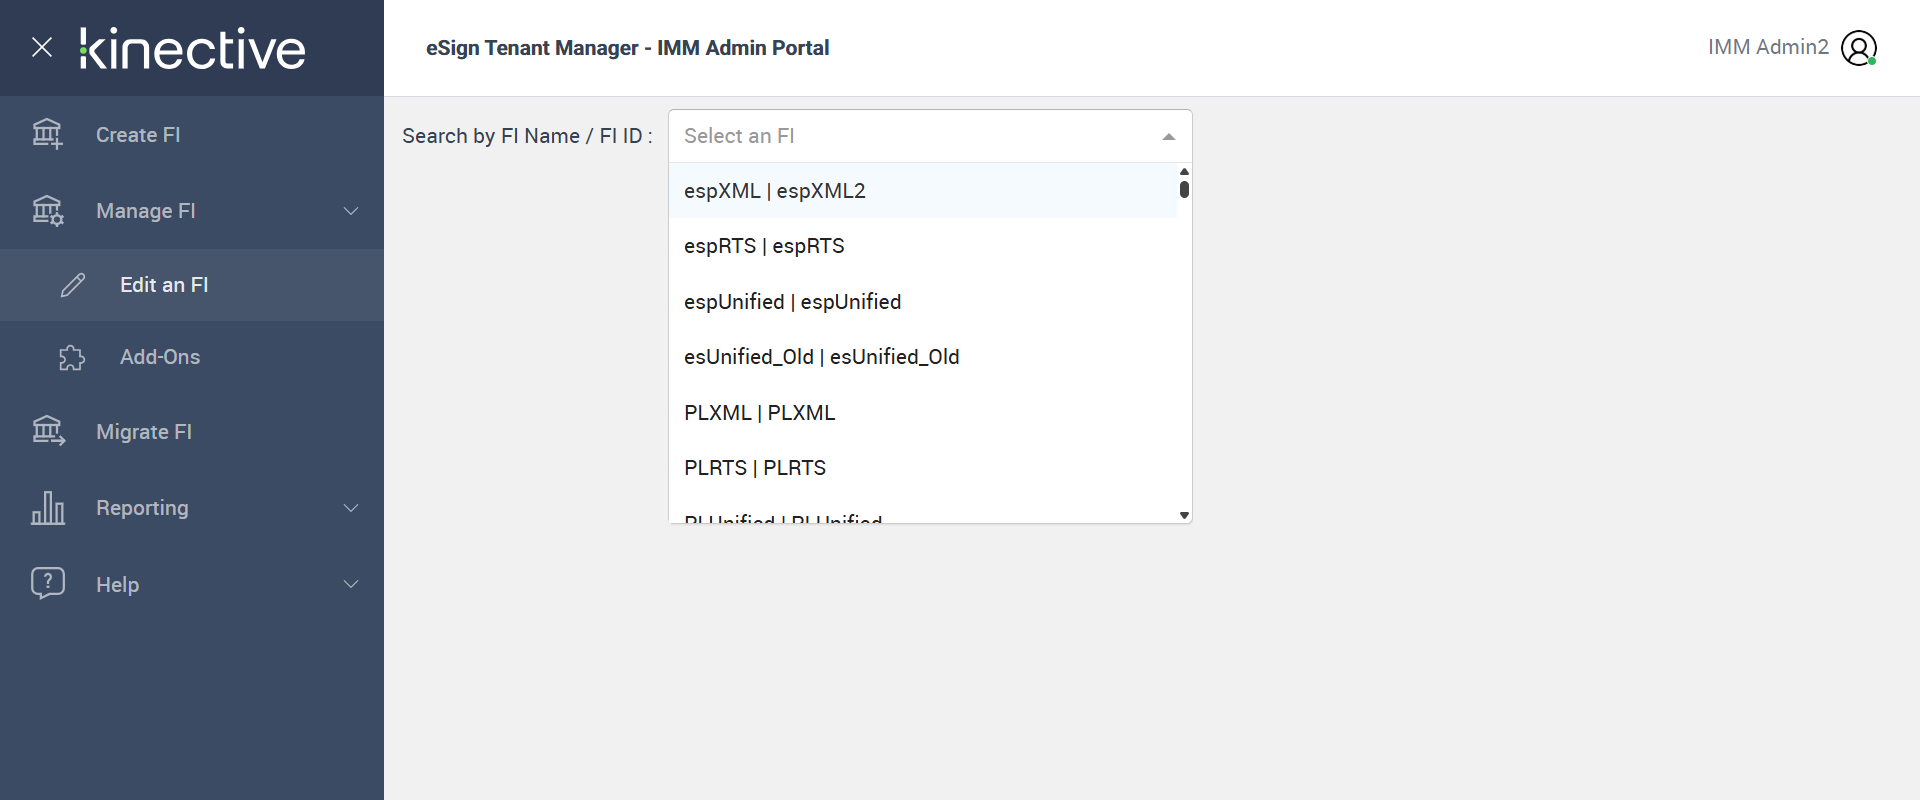Choose the espRTS | espRTS option

[x=764, y=246]
